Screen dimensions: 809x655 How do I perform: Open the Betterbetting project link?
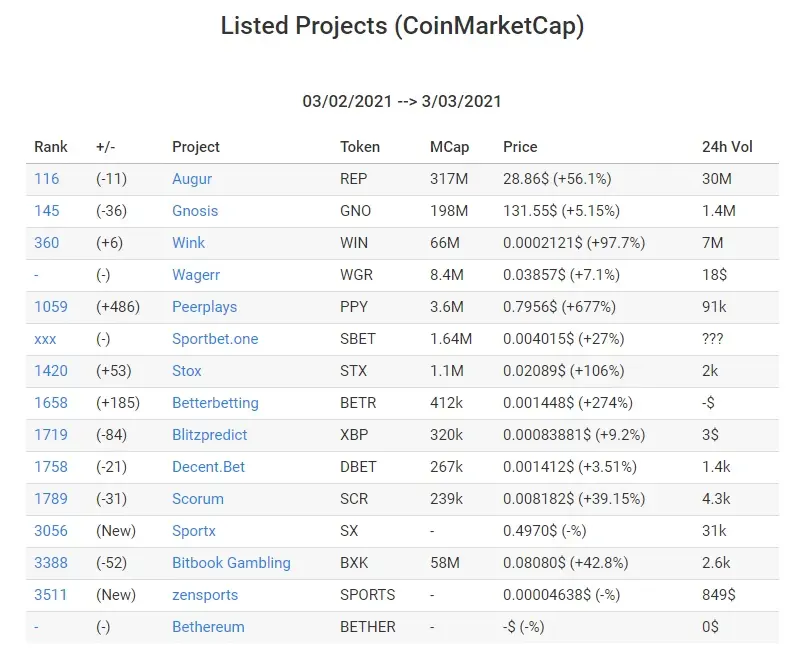coord(215,403)
